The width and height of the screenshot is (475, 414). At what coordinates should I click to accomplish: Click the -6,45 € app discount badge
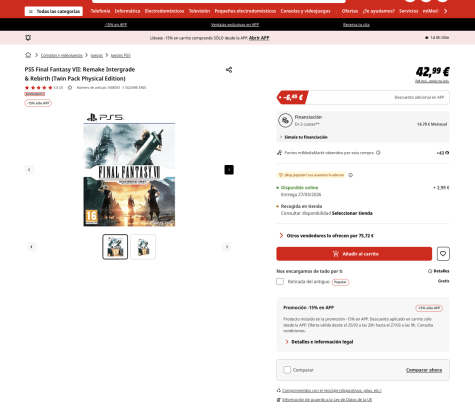[x=293, y=97]
